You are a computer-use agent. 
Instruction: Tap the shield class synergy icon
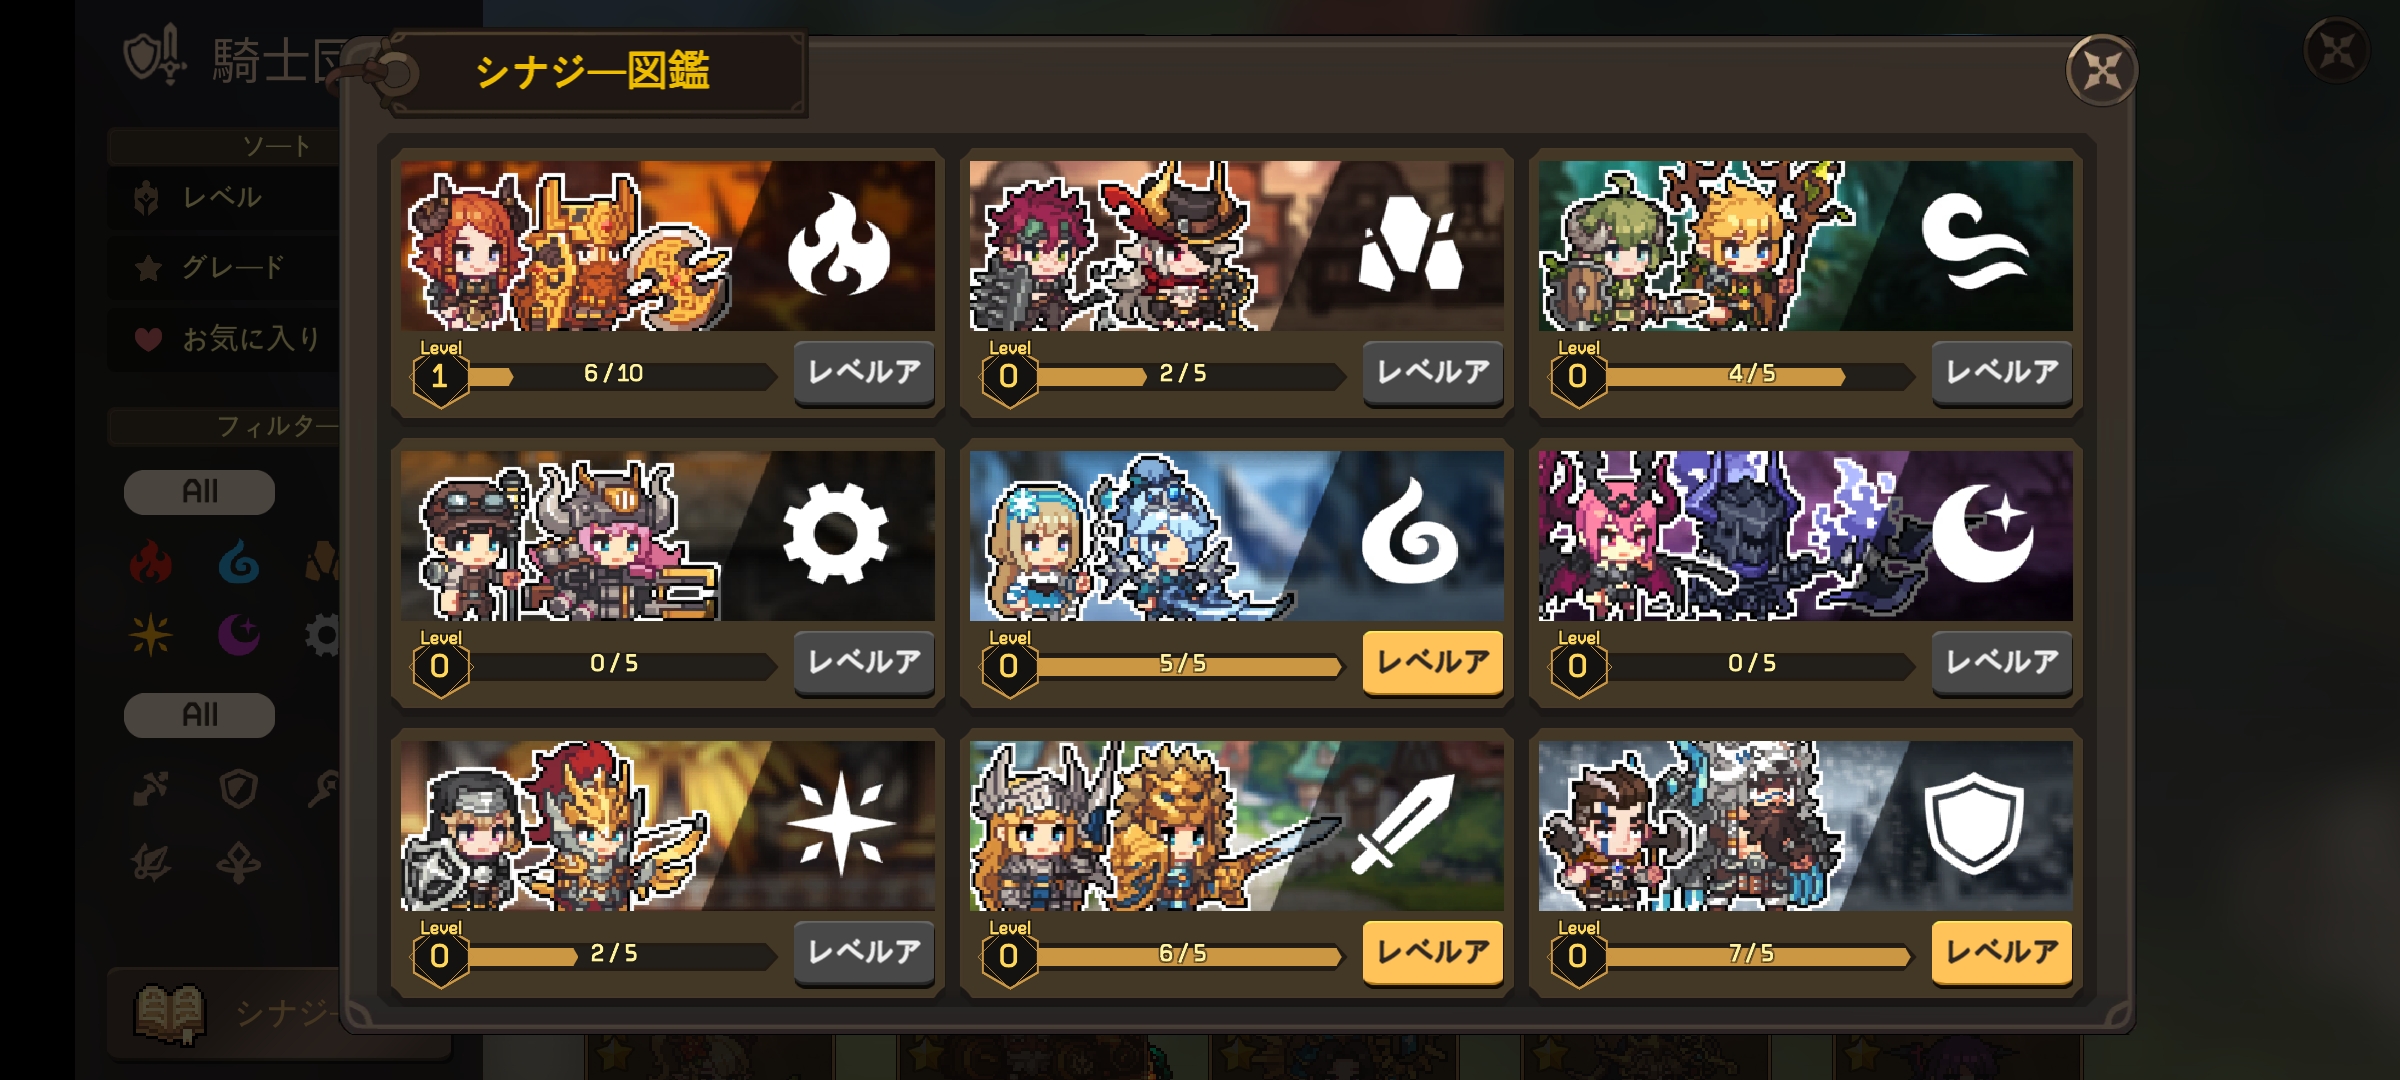(1974, 822)
